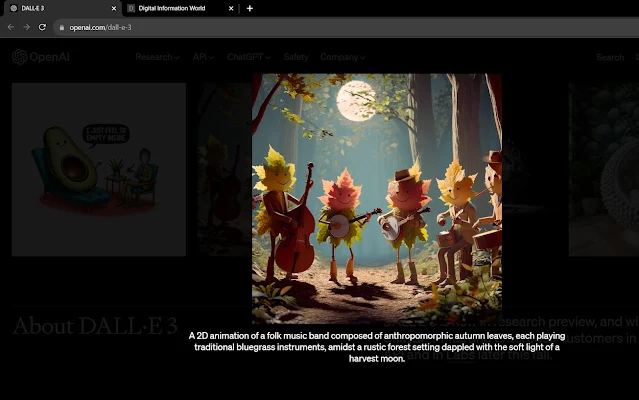Click the lock icon in the address bar
639x400 pixels.
point(62,28)
